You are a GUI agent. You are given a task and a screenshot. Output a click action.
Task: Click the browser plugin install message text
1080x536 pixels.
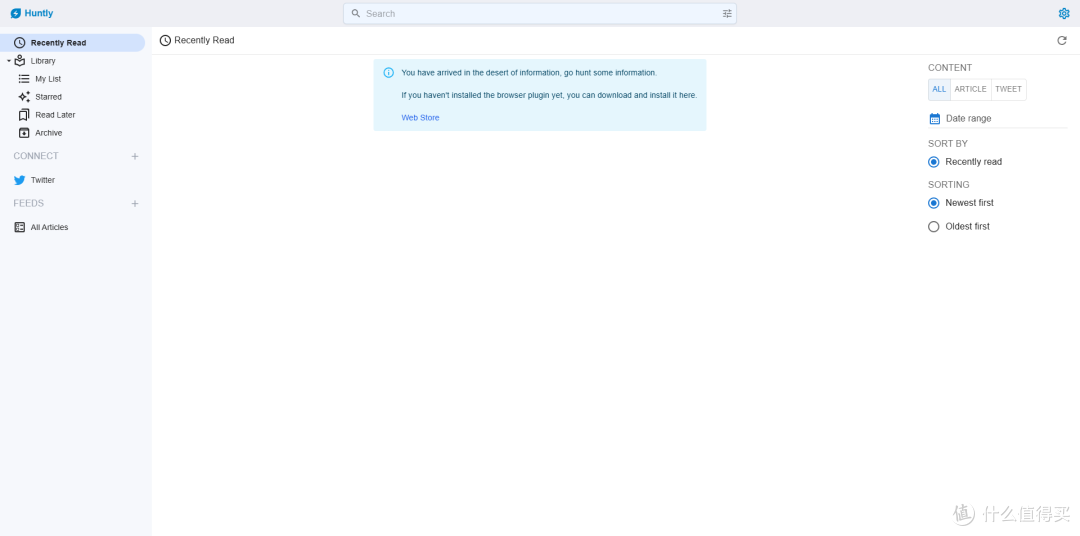549,95
